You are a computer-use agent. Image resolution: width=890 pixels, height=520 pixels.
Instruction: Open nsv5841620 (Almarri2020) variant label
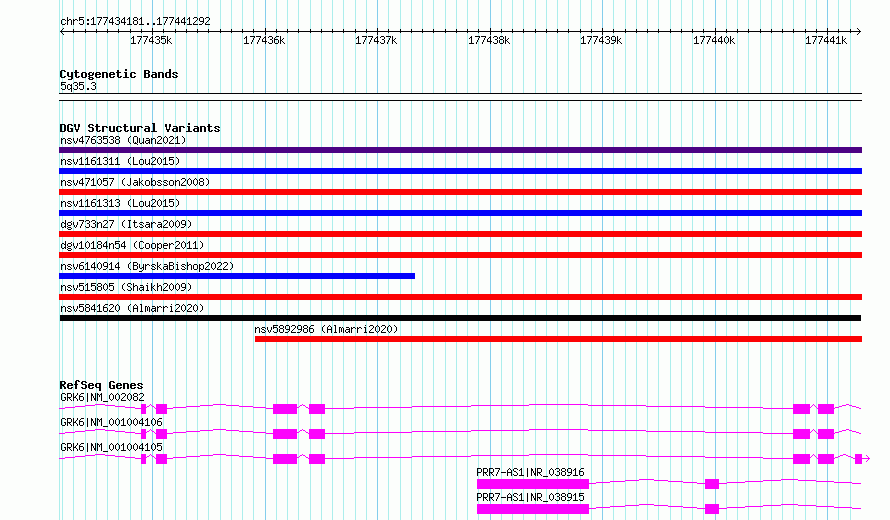coord(132,308)
